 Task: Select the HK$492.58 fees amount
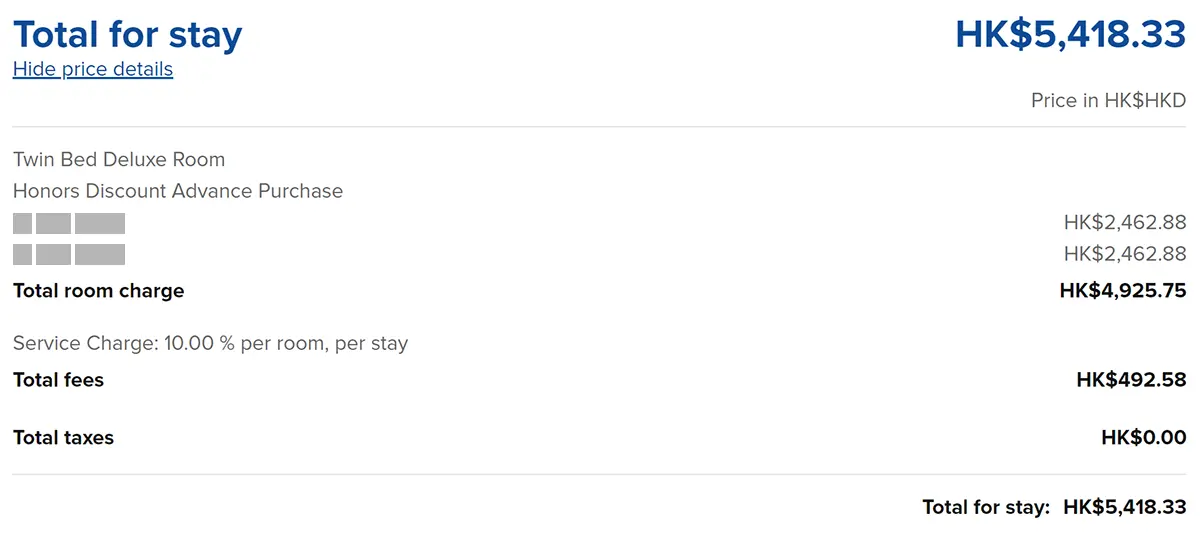click(x=1131, y=380)
